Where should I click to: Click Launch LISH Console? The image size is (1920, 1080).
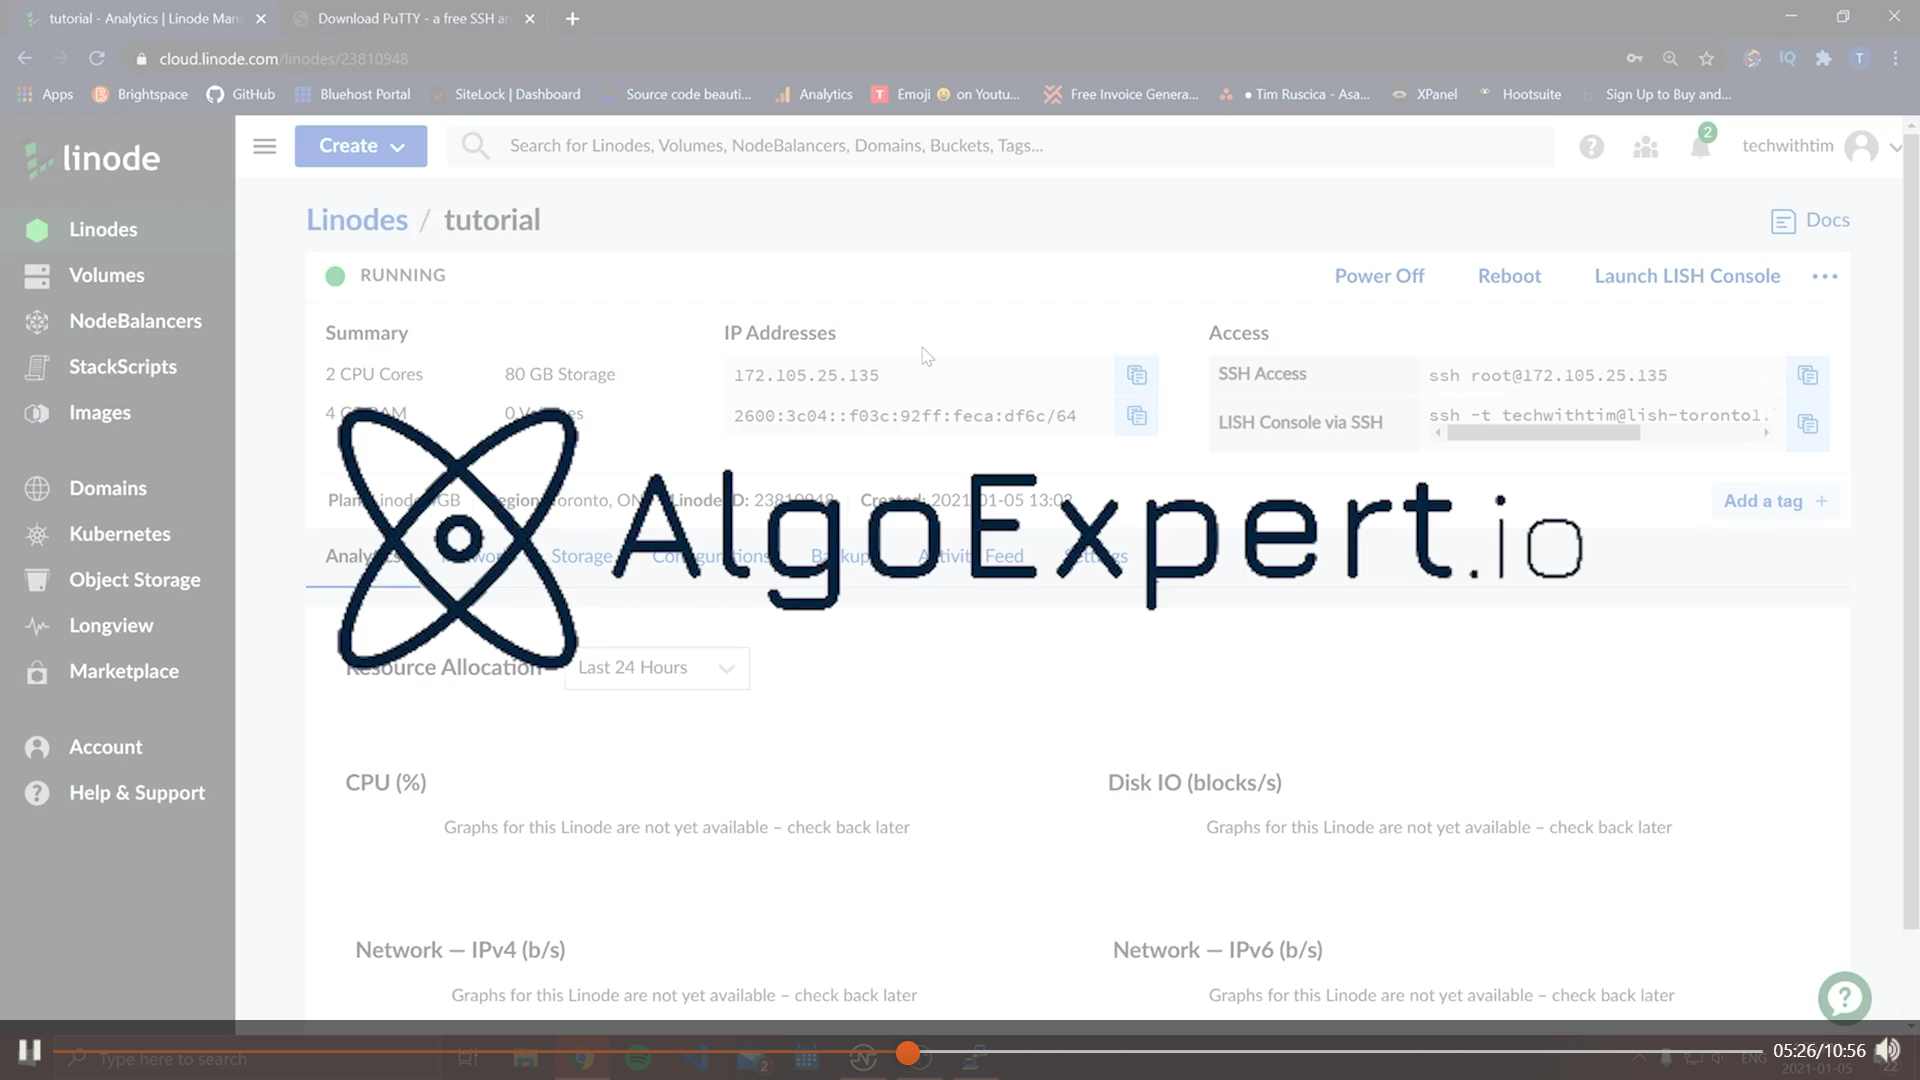click(1686, 276)
